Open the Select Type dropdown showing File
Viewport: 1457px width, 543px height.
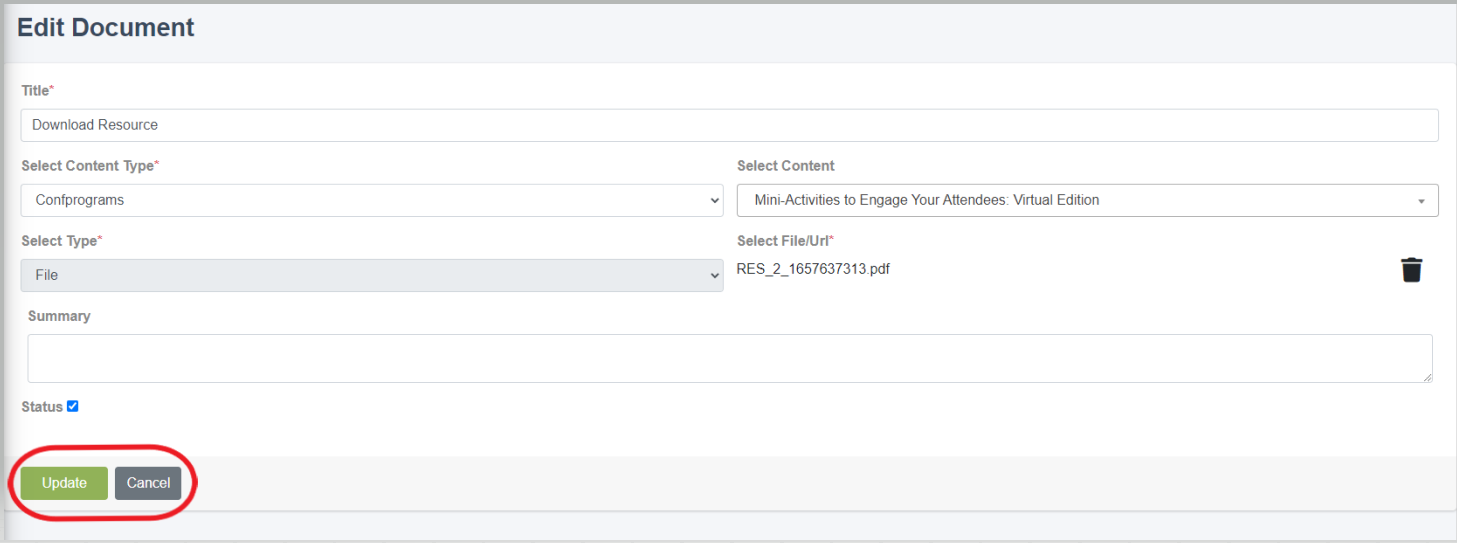tap(372, 275)
